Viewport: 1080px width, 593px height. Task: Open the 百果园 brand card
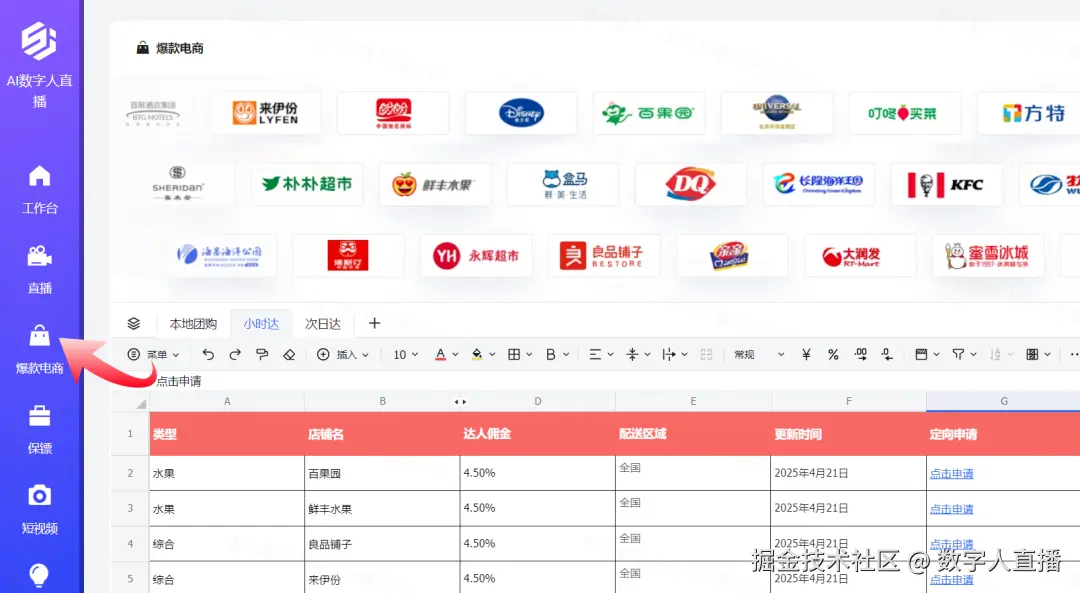pyautogui.click(x=649, y=113)
